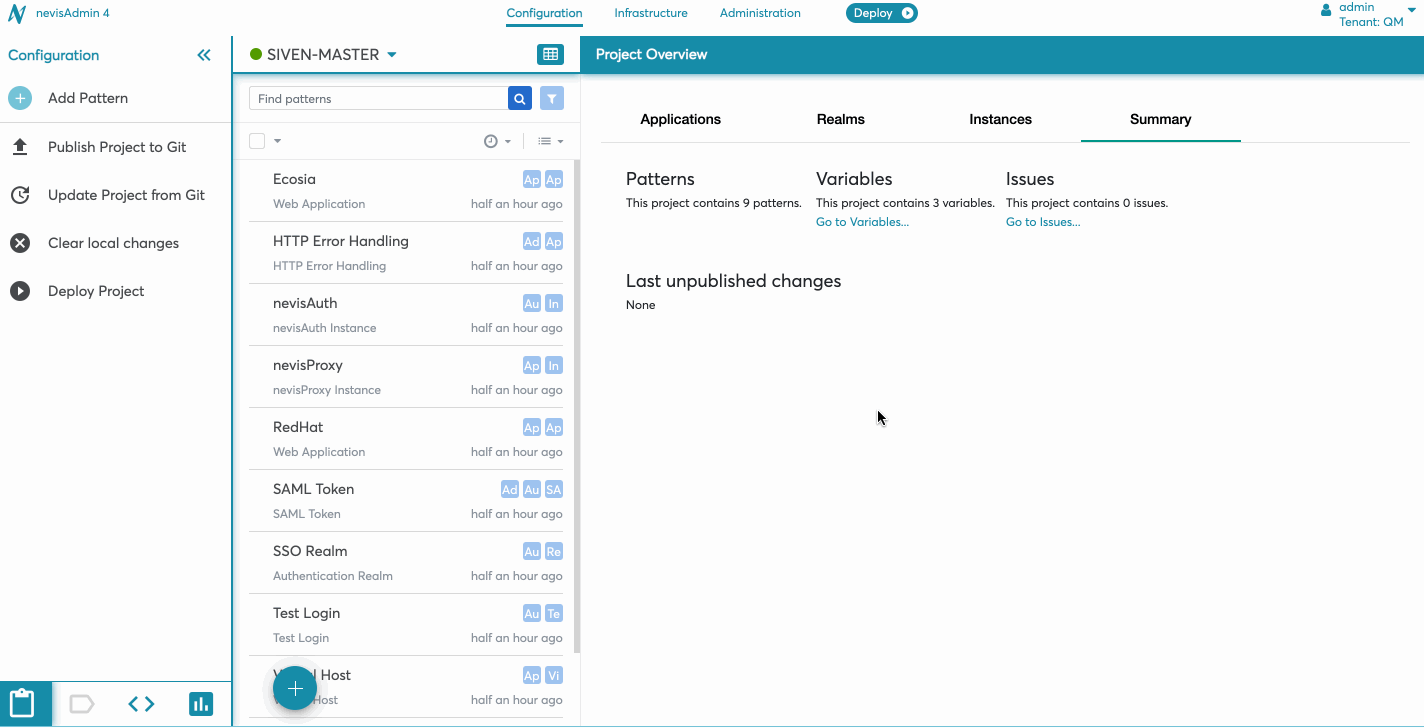Click the filter funnel icon

tap(552, 98)
